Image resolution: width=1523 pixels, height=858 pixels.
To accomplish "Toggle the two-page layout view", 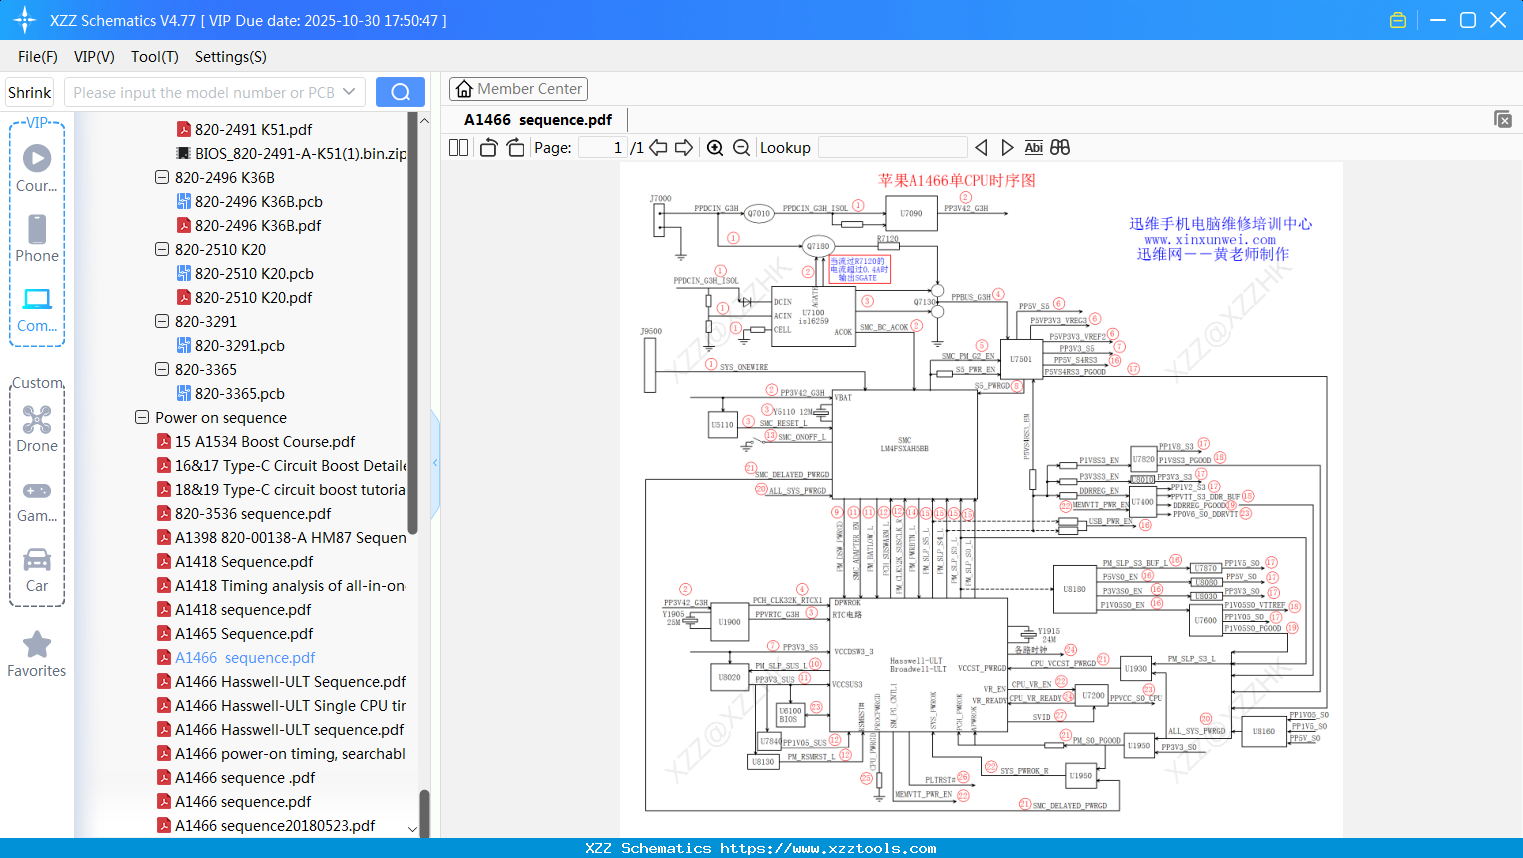I will point(459,148).
